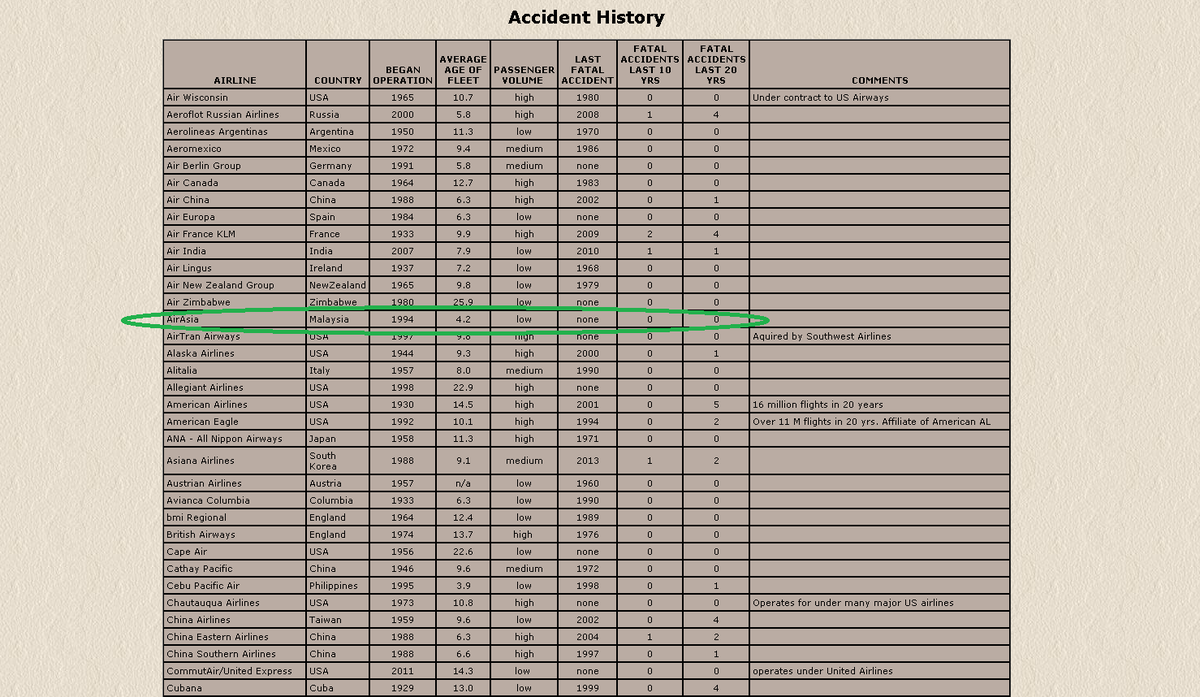Select fleet age 25.9 for Air Zimbabwe
1200x697 pixels.
click(463, 301)
